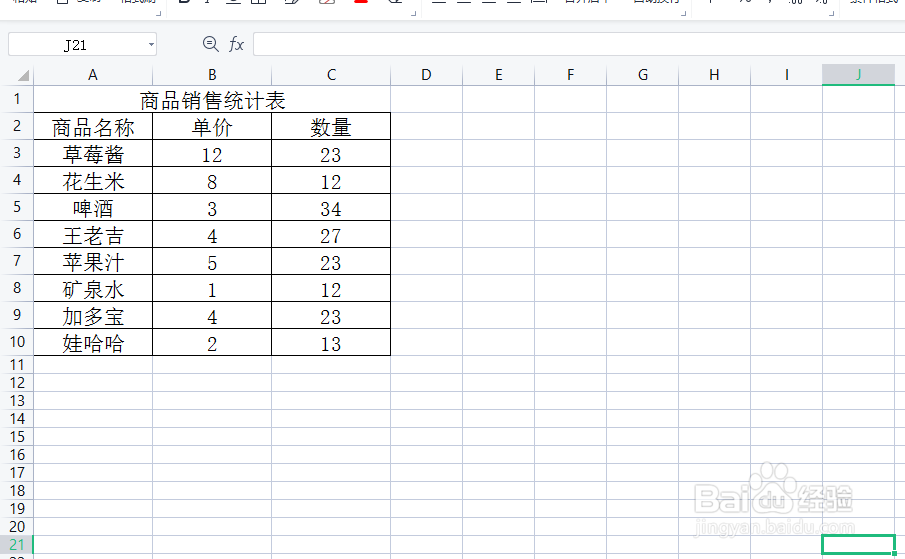Select column G header
This screenshot has width=905, height=559.
pos(642,75)
